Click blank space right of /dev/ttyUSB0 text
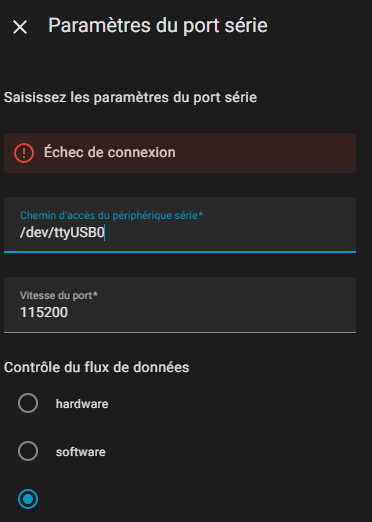The height and width of the screenshot is (522, 372). (230, 232)
